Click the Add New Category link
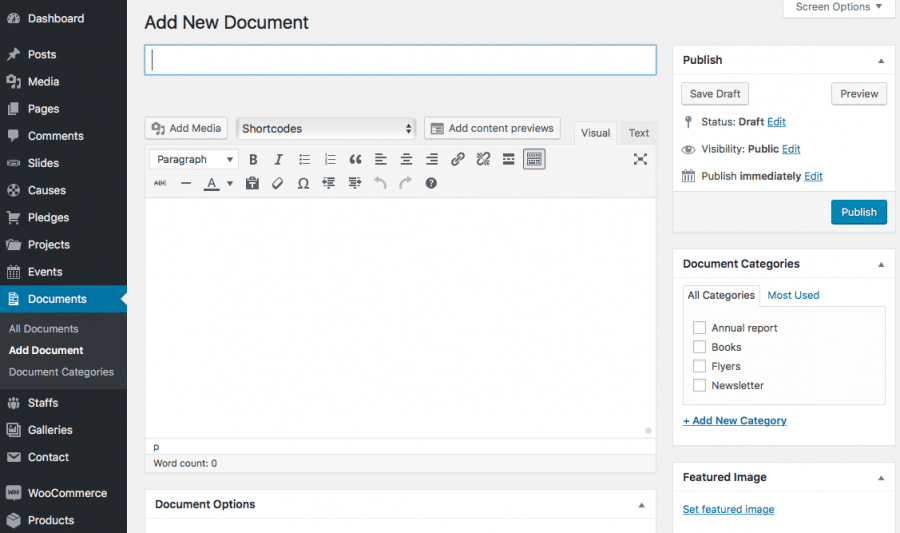This screenshot has width=900, height=533. (x=735, y=421)
